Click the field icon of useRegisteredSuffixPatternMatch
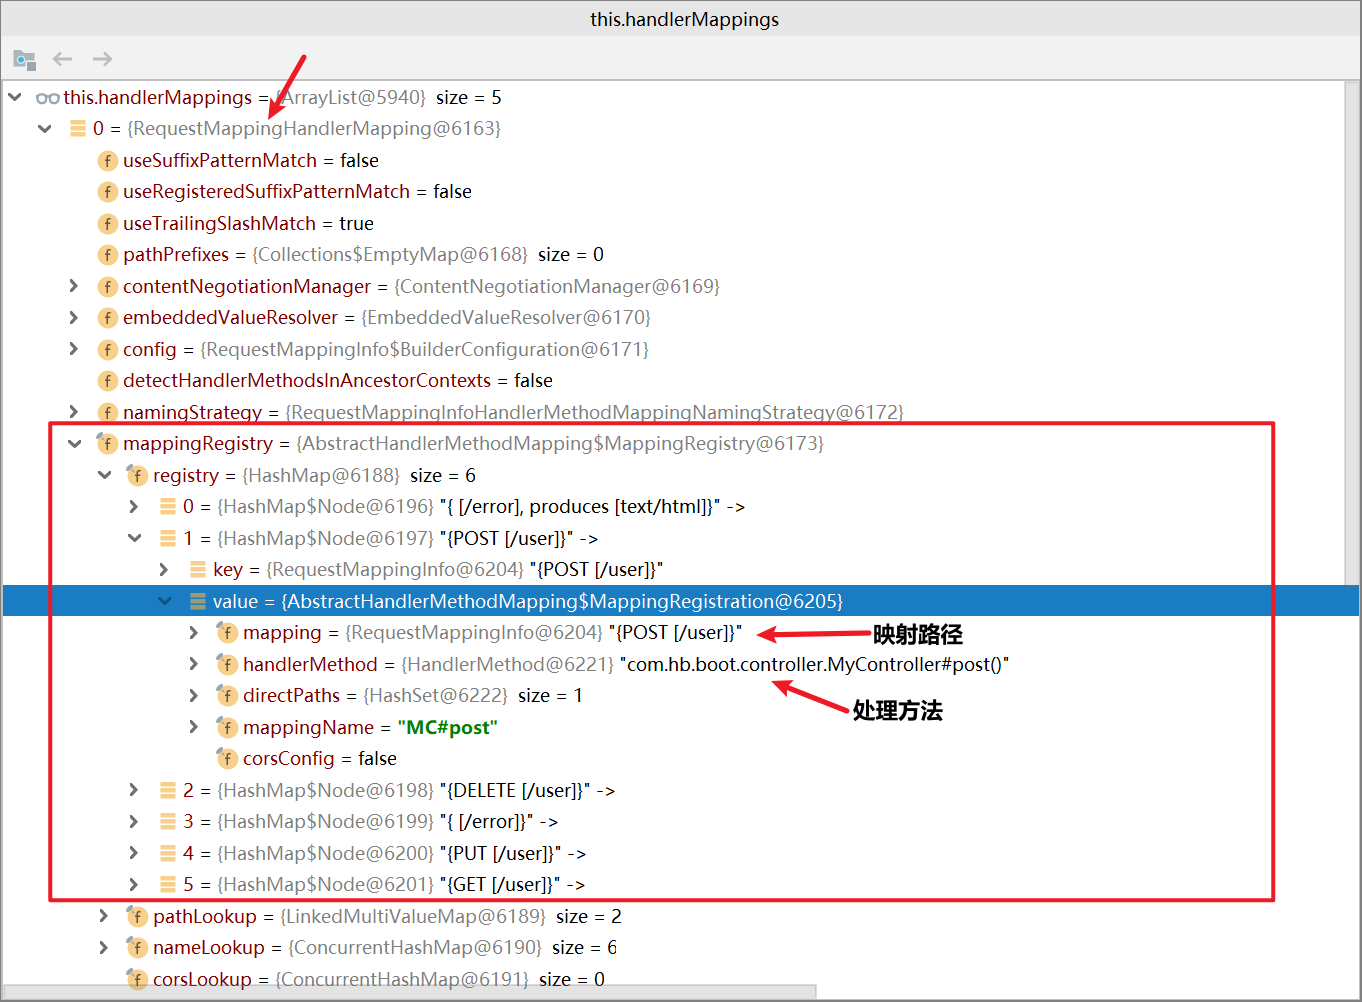1362x1002 pixels. pyautogui.click(x=108, y=192)
